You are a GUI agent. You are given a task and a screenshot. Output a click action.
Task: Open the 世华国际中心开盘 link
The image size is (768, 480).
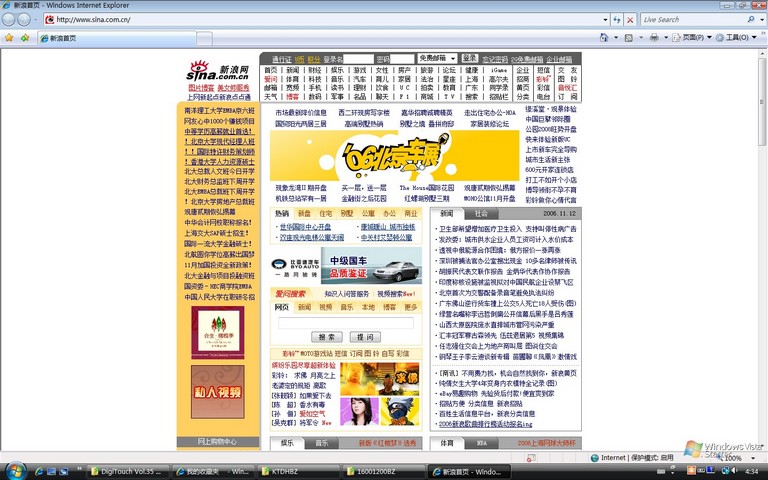[x=305, y=227]
